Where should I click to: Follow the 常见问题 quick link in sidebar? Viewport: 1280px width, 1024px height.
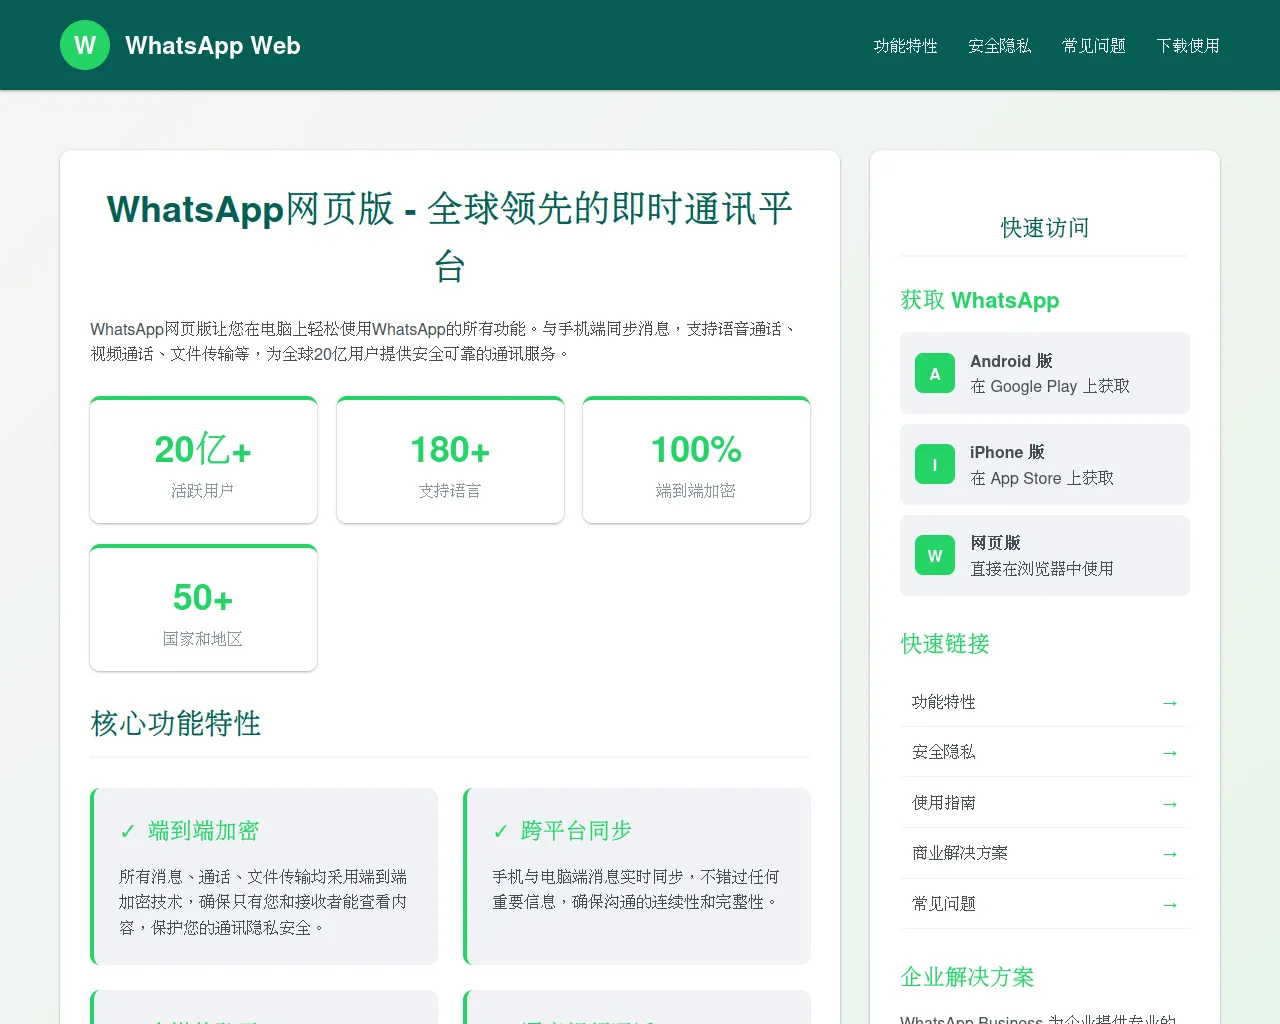point(1045,904)
